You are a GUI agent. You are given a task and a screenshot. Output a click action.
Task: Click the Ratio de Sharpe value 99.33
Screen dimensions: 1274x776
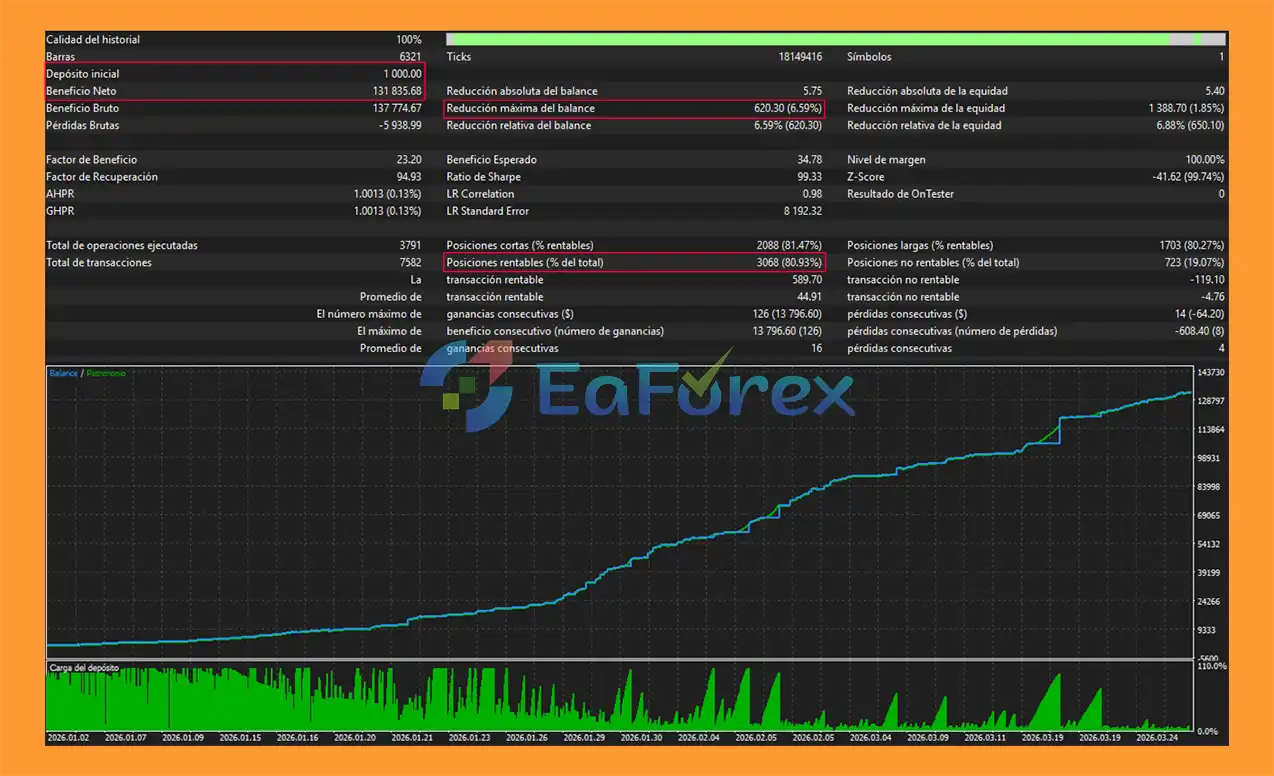tap(809, 177)
